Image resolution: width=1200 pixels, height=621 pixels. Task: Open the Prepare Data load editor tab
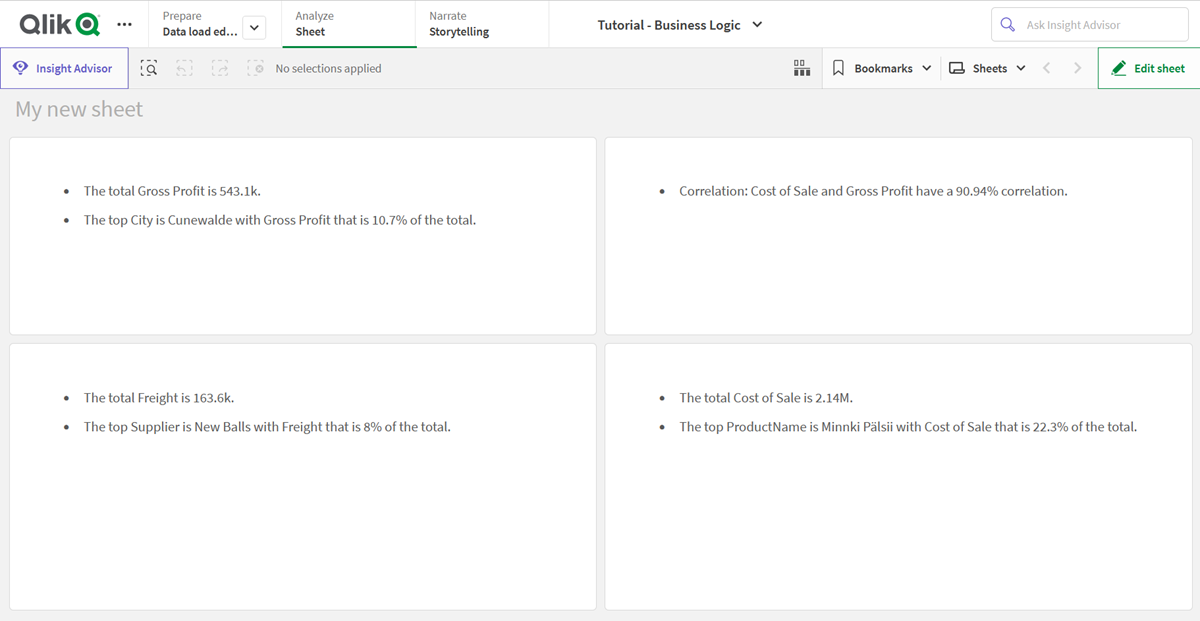pyautogui.click(x=199, y=24)
